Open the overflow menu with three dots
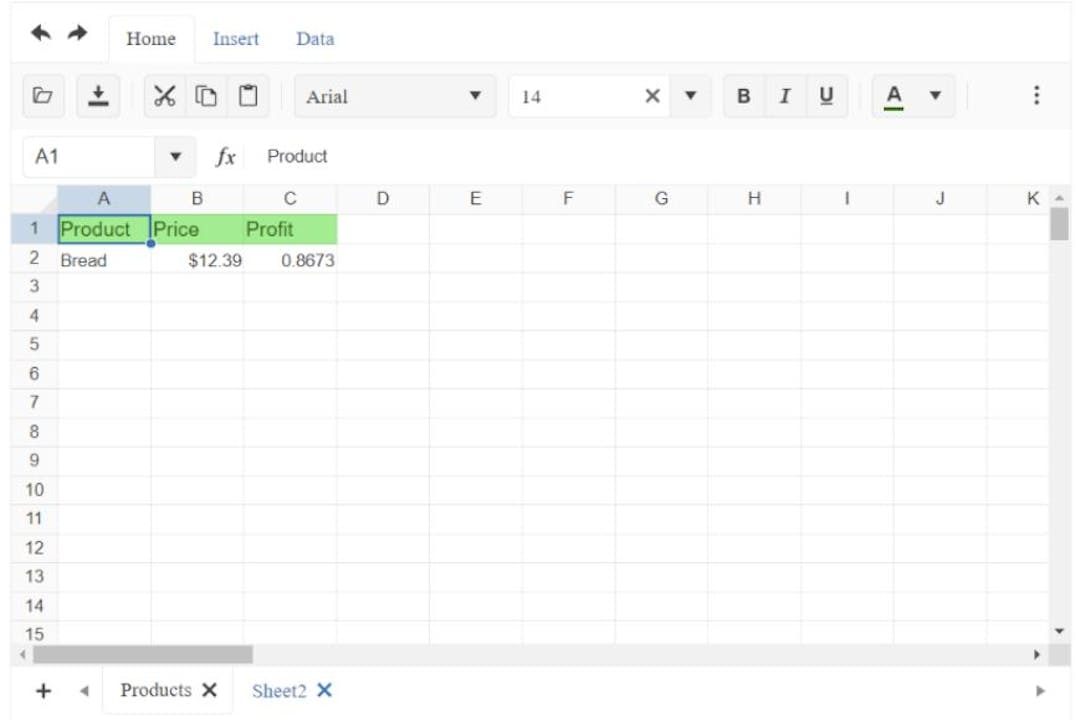This screenshot has width=1080, height=720. [x=1037, y=96]
